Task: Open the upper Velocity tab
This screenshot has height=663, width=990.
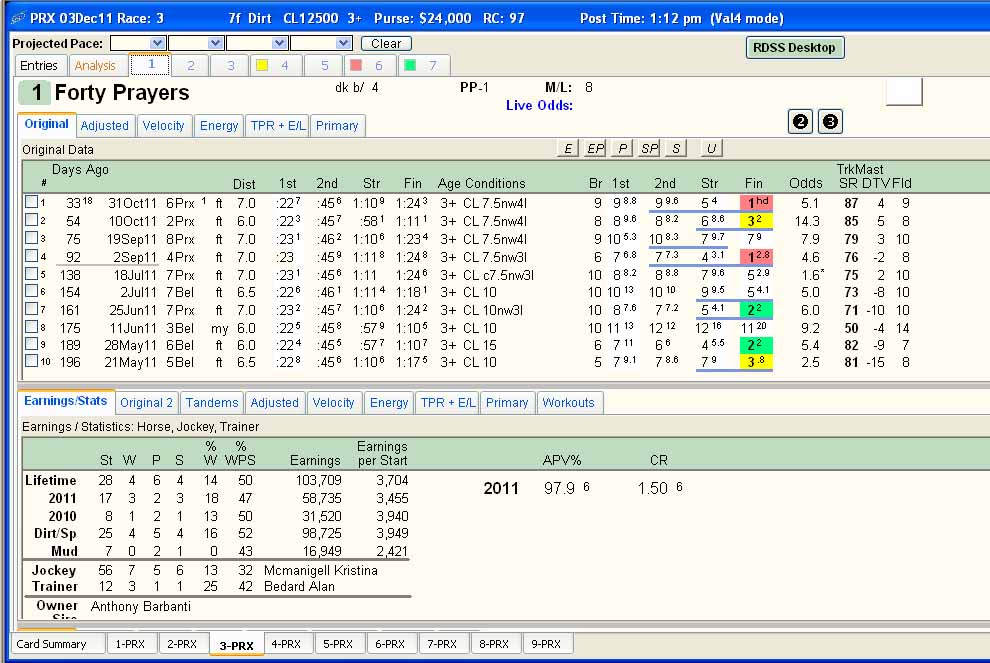Action: [164, 126]
